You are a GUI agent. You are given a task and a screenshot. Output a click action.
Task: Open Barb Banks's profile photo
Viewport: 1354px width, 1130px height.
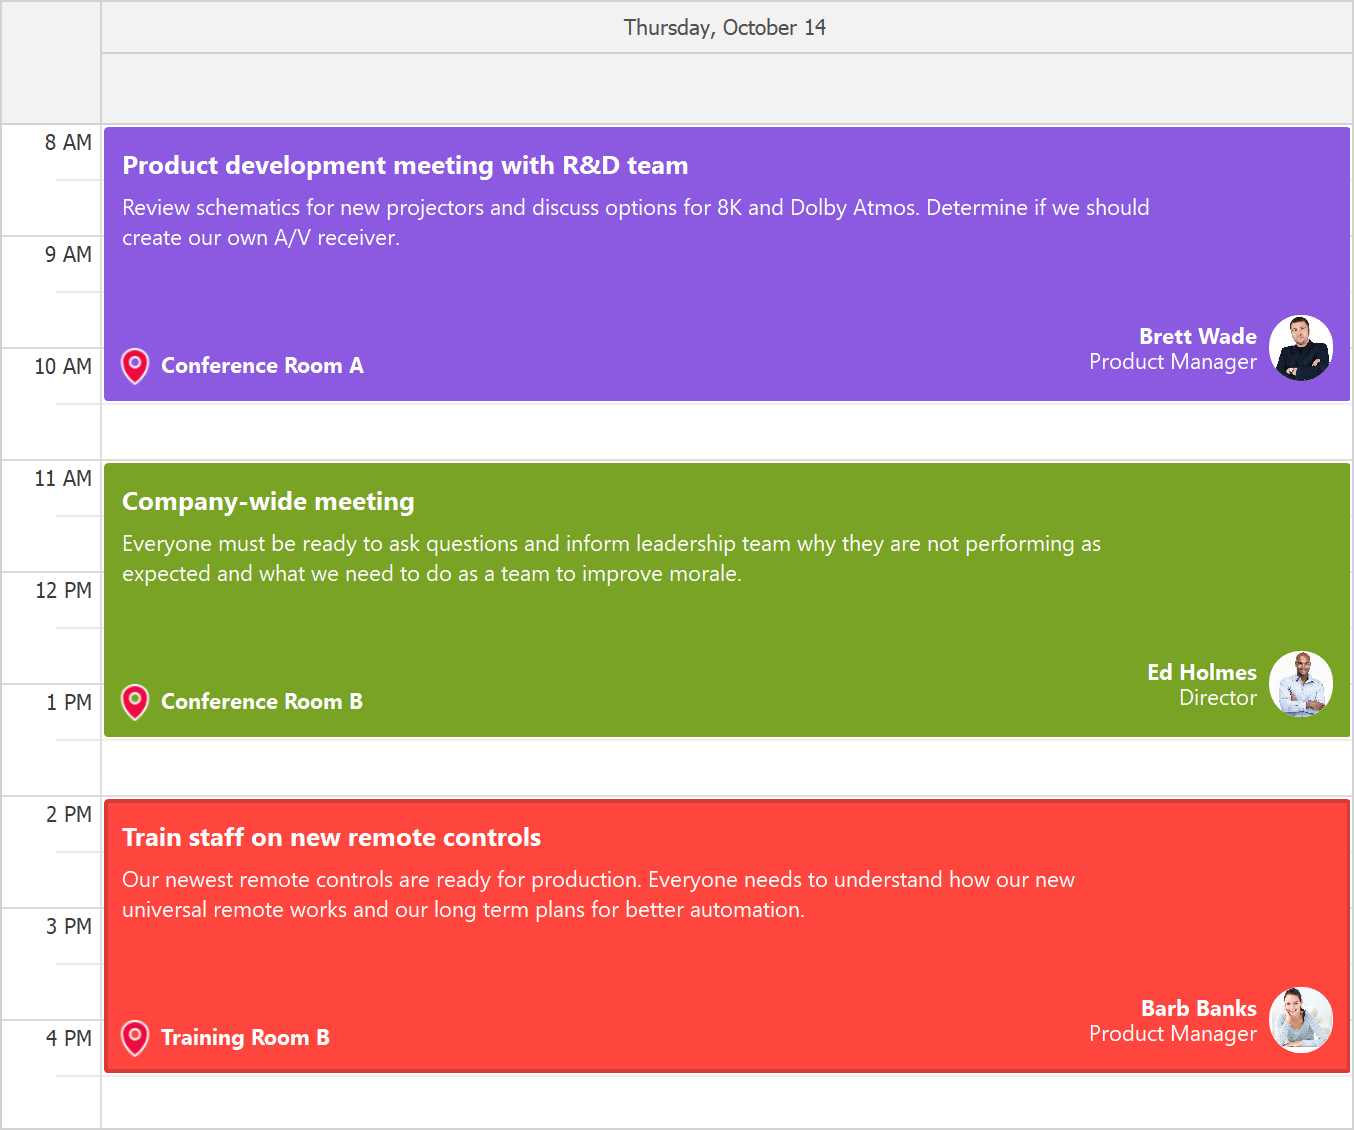tap(1300, 1020)
